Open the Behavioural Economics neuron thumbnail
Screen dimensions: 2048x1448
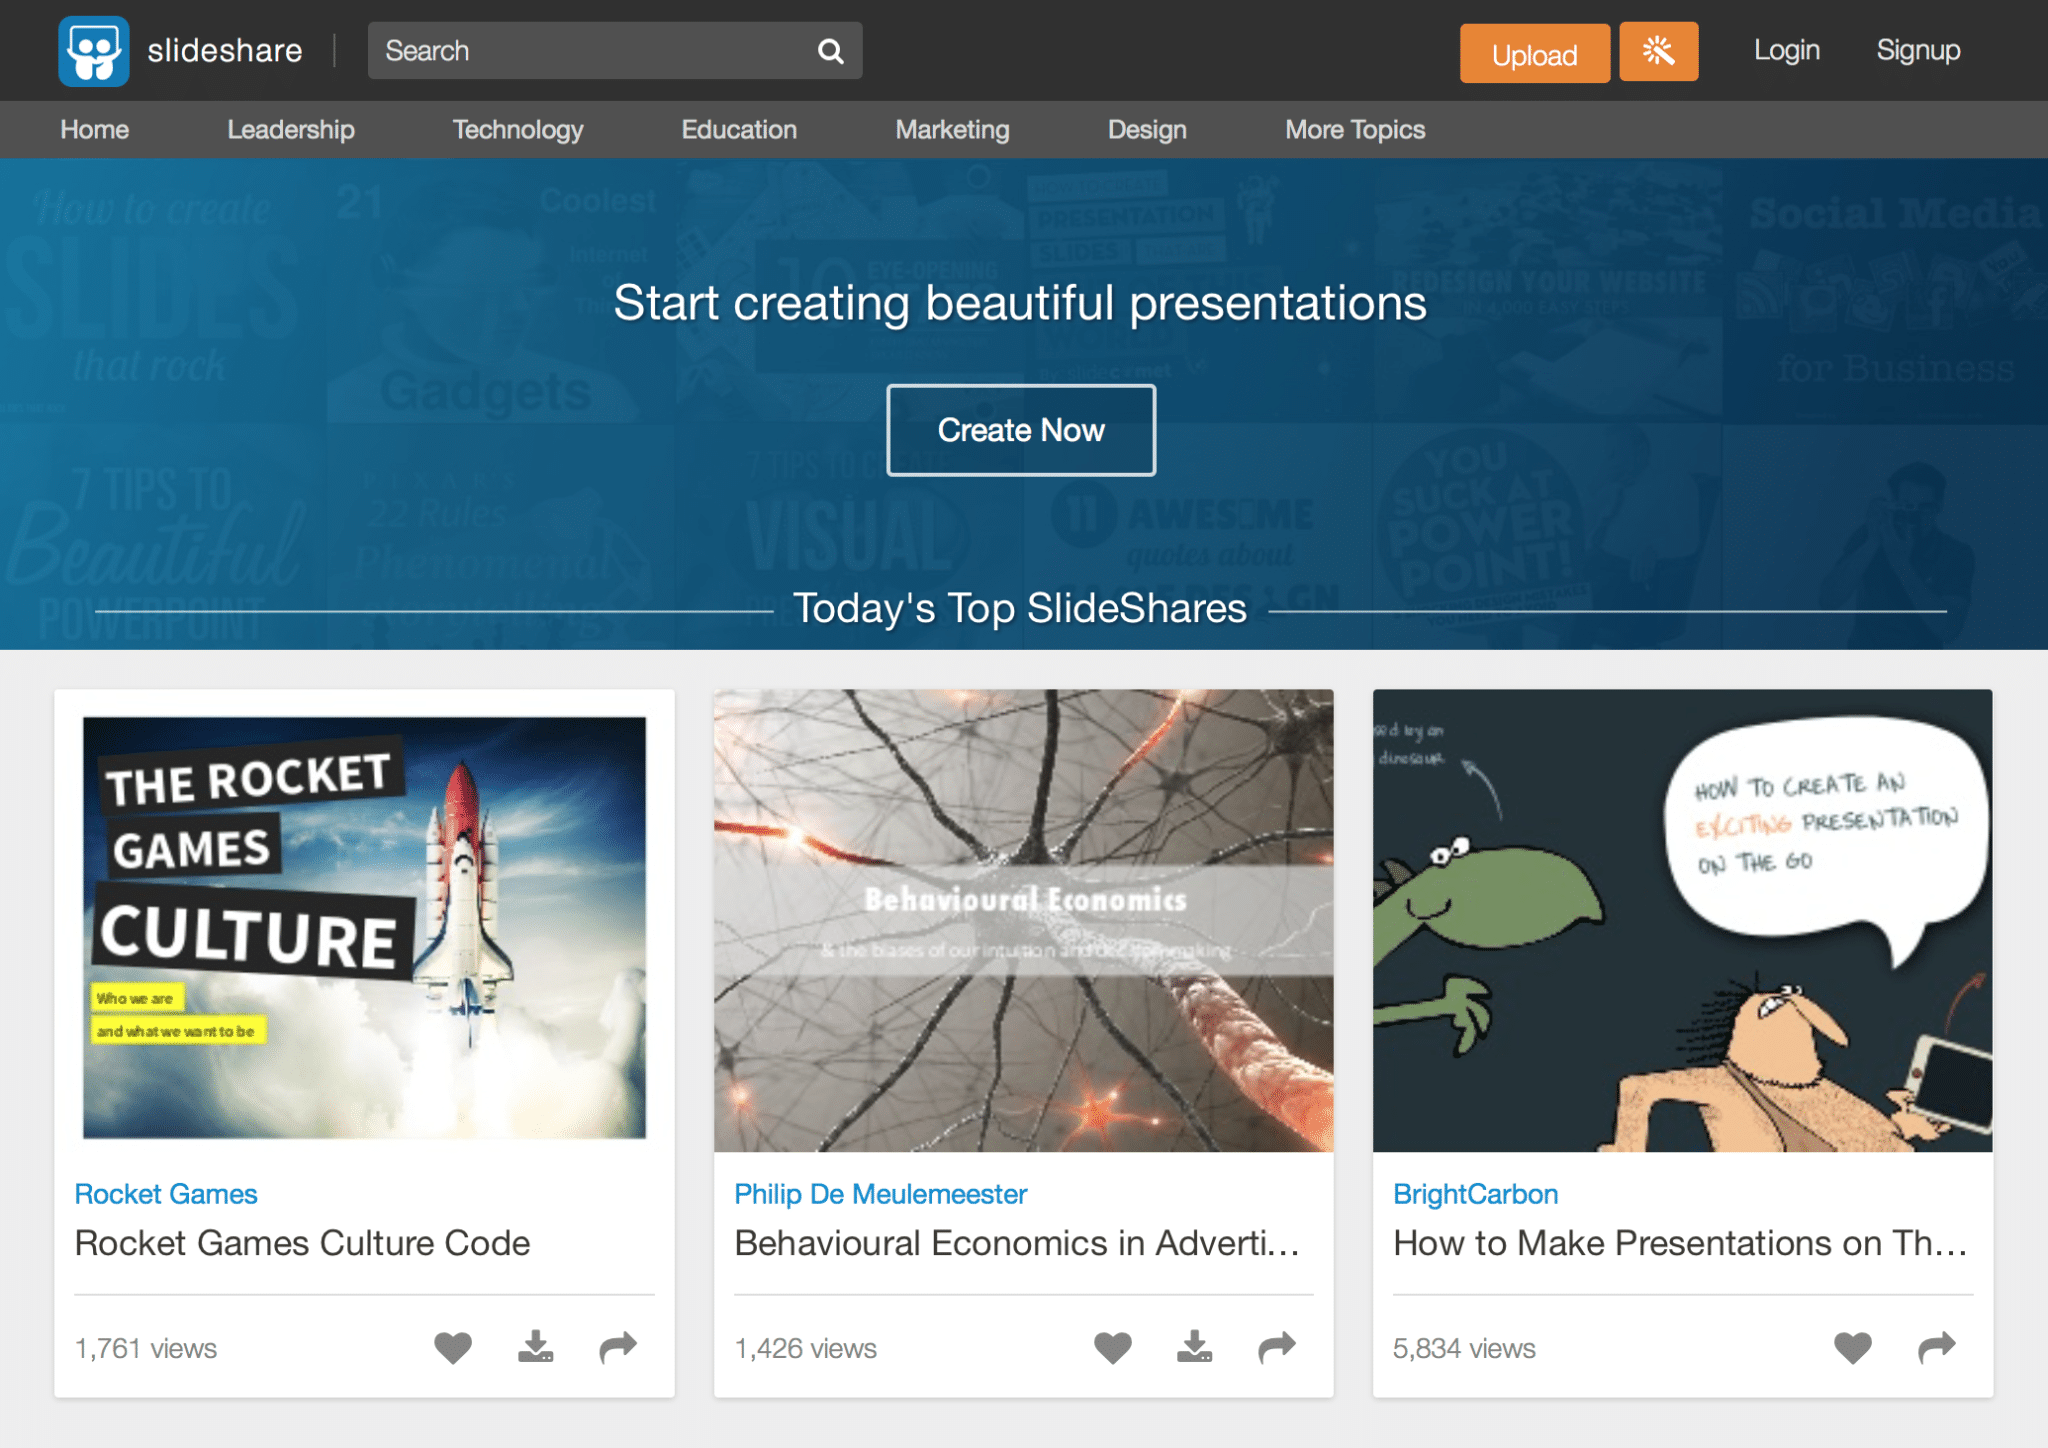(x=1024, y=920)
